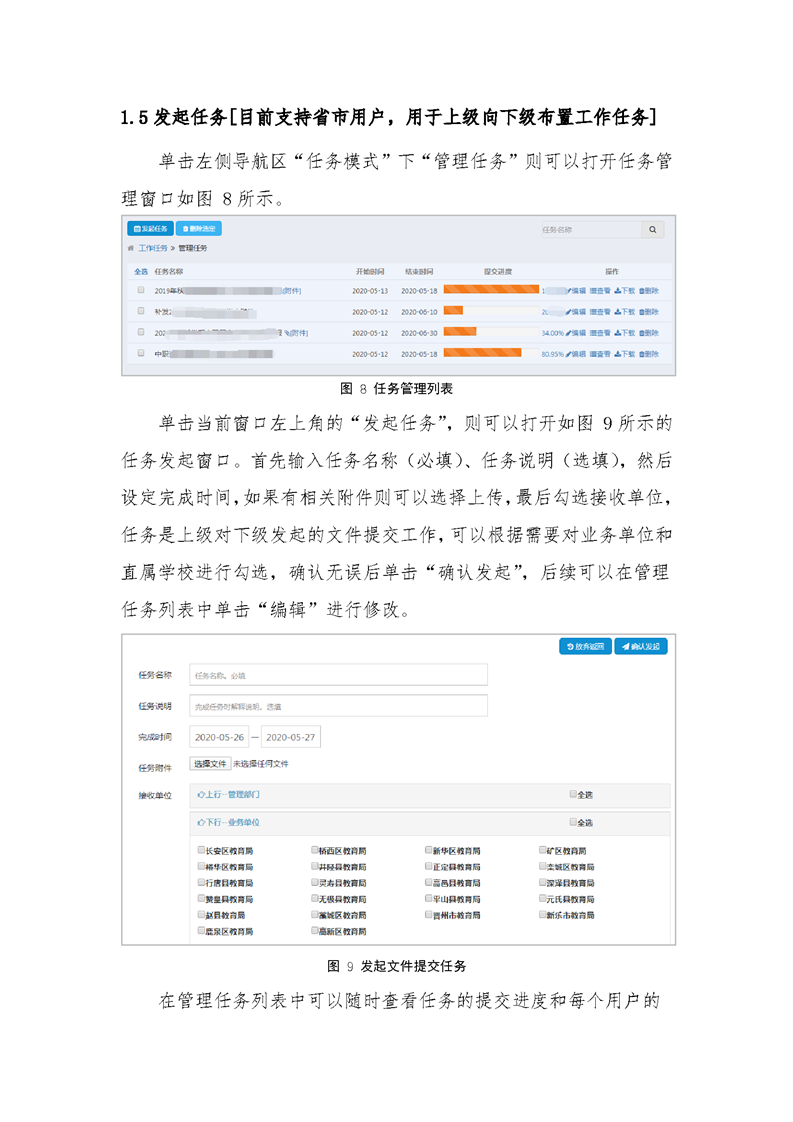Check the 深泽县教育局 checkbox

543,882
